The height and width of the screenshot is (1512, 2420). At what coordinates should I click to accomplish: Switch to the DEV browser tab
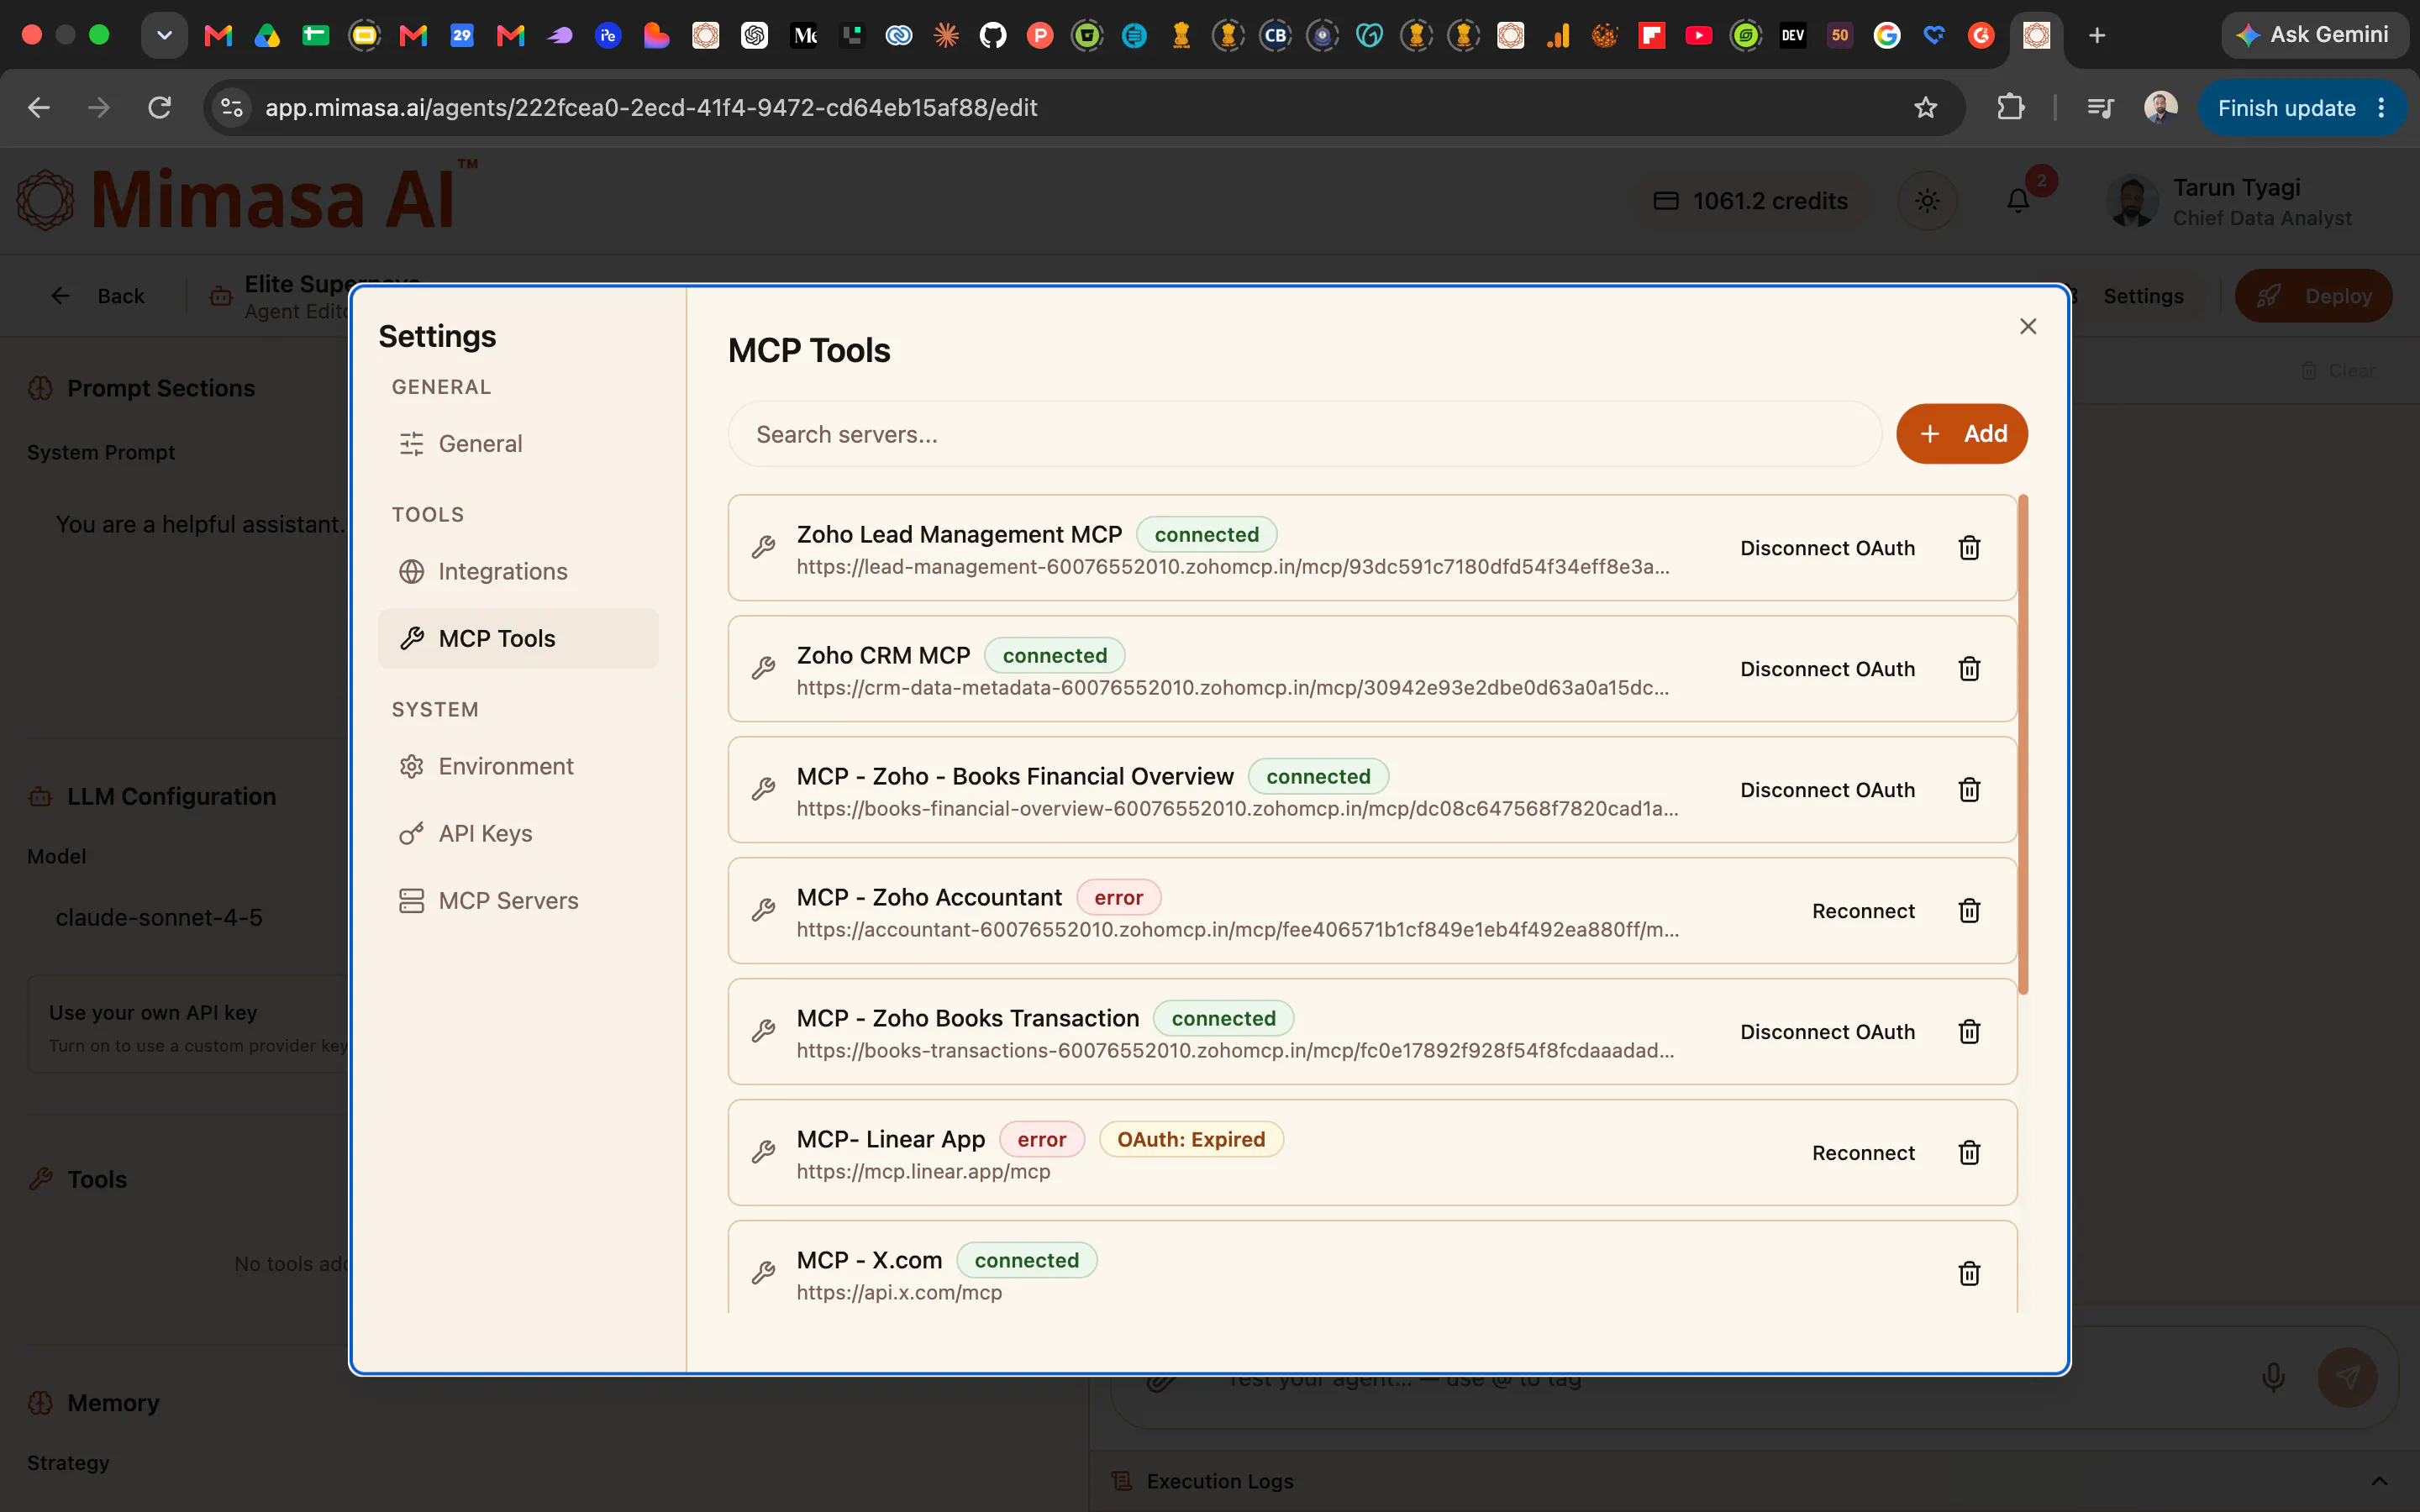click(1792, 36)
